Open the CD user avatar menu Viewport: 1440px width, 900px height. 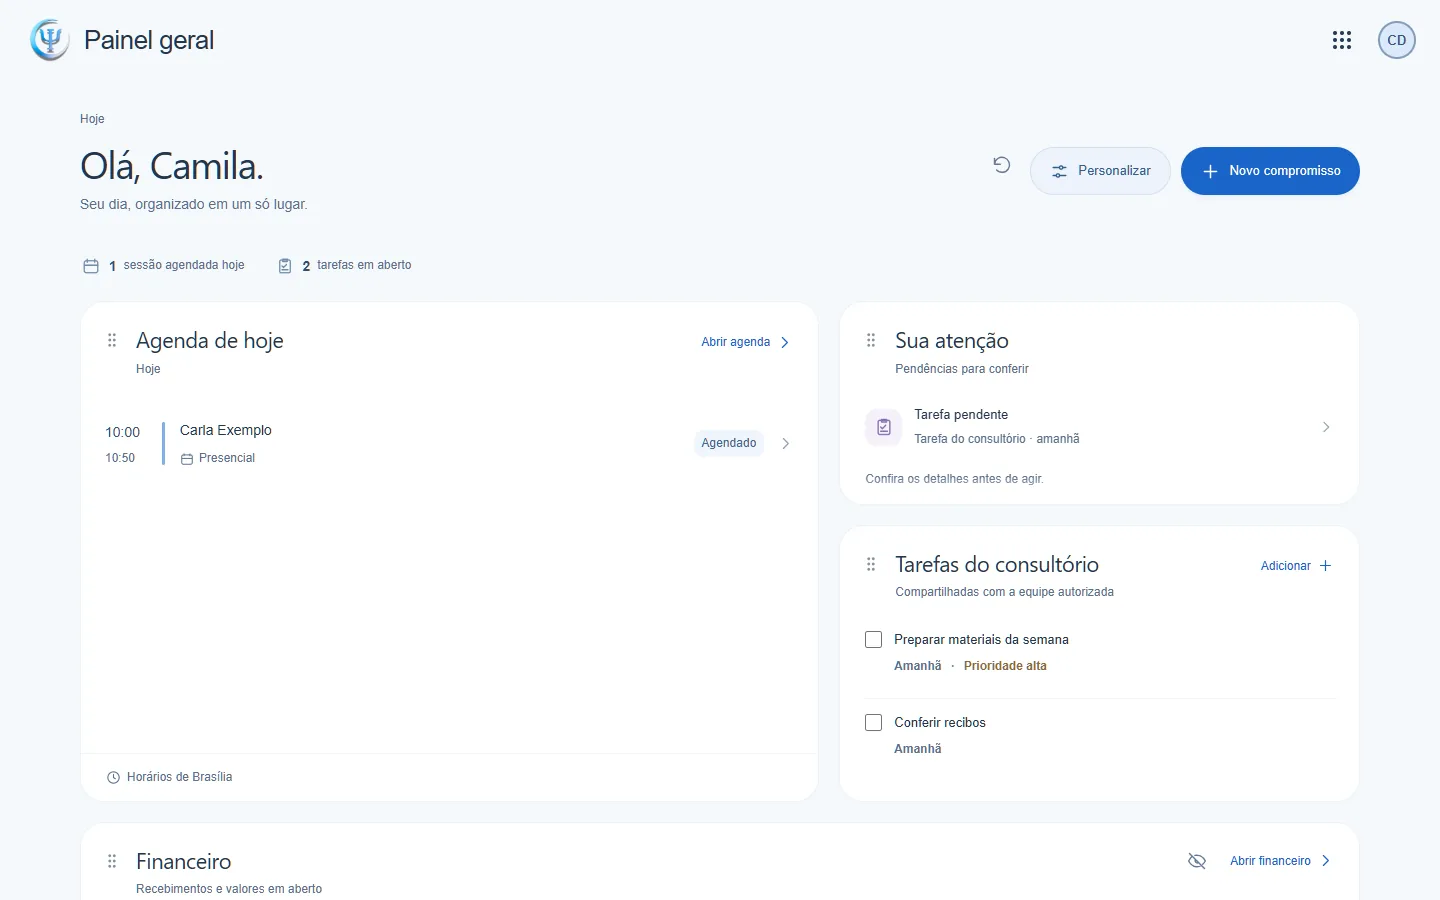(1397, 40)
